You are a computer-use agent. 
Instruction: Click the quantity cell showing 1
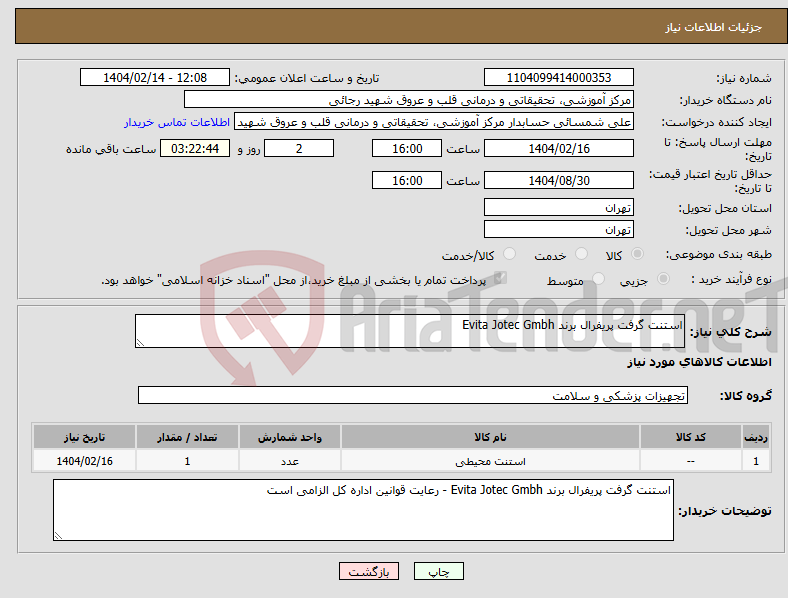(x=187, y=461)
